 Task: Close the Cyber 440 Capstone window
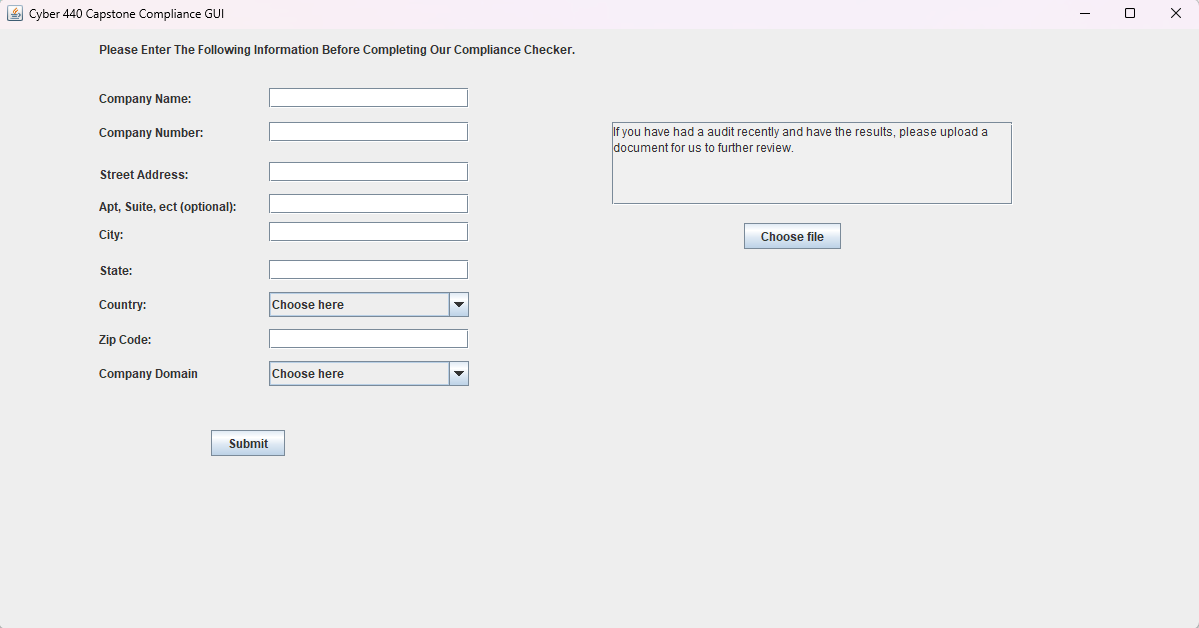[x=1175, y=14]
